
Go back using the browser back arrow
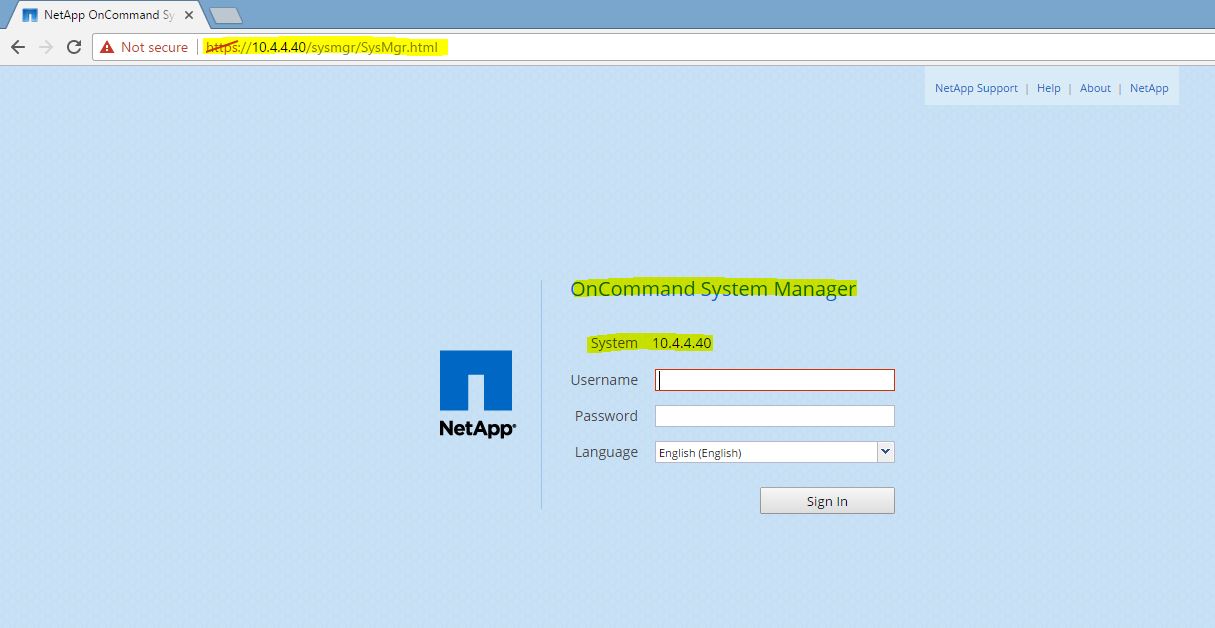click(x=18, y=47)
